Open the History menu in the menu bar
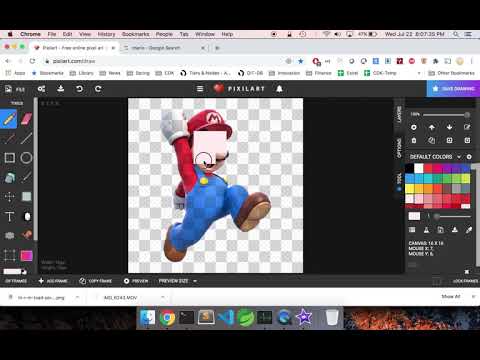The height and width of the screenshot is (360, 480). pyautogui.click(x=106, y=34)
